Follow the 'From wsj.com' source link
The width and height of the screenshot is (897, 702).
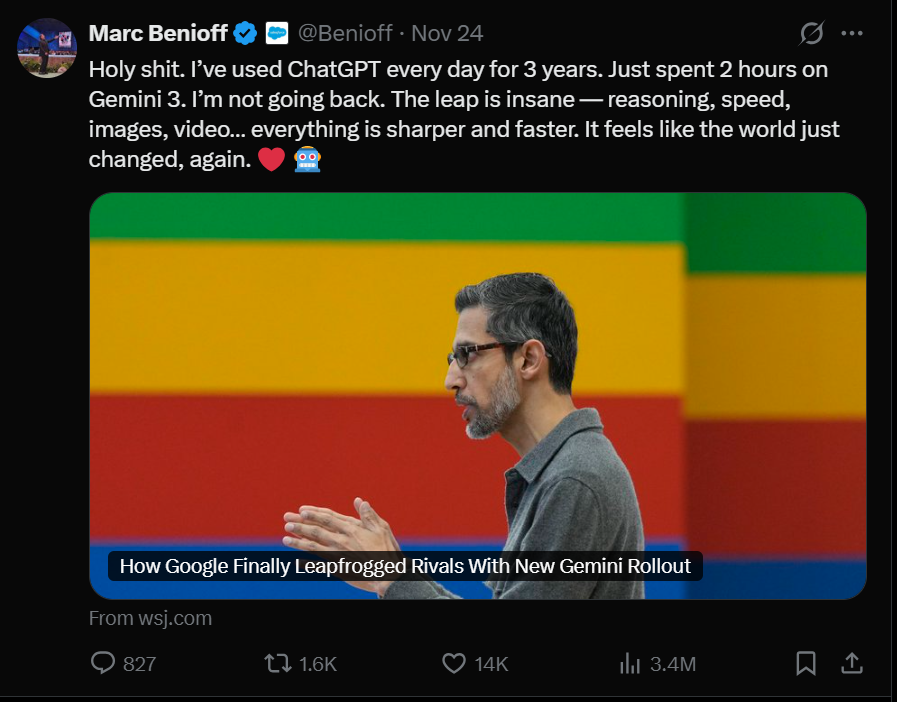(150, 618)
